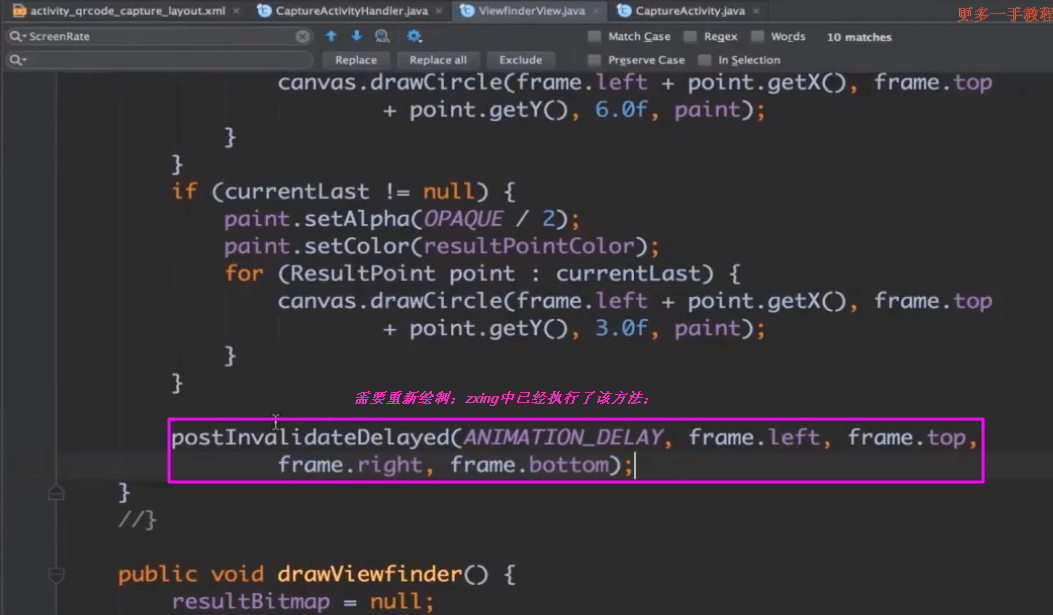Viewport: 1053px width, 615px height.
Task: Close the activity_qrcode_capture_layout.xml tab
Action: (236, 11)
